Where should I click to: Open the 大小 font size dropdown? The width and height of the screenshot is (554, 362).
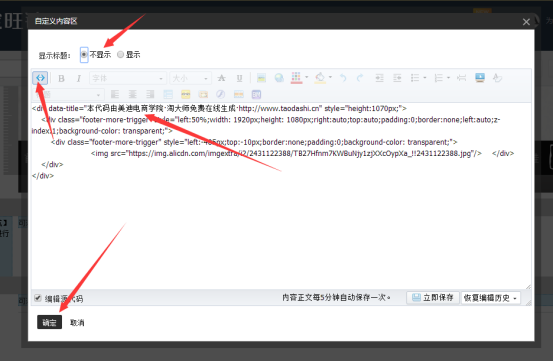coord(190,78)
